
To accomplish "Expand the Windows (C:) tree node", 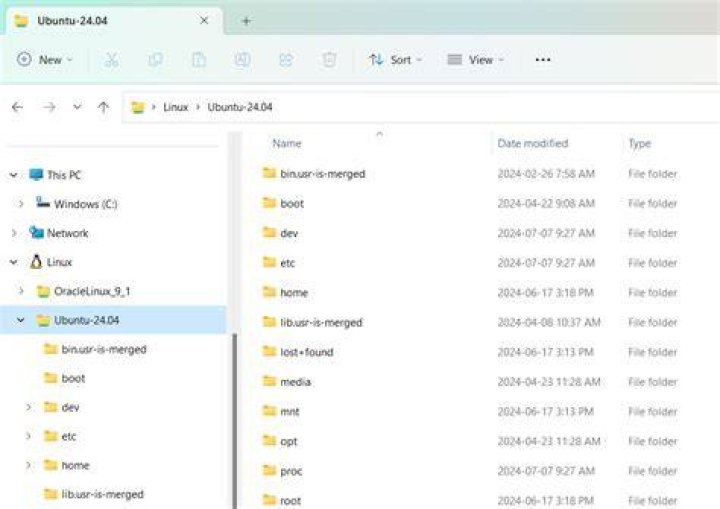I will click(x=21, y=204).
